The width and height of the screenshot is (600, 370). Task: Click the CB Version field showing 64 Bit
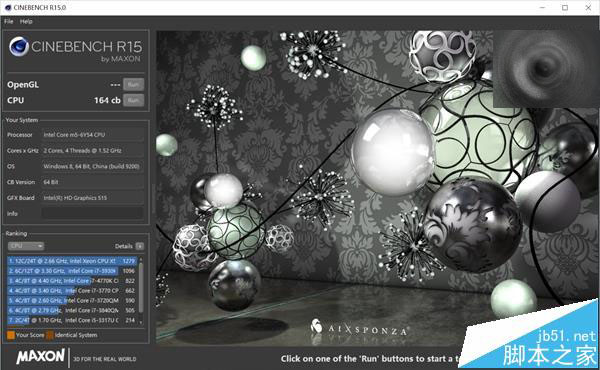pyautogui.click(x=93, y=182)
